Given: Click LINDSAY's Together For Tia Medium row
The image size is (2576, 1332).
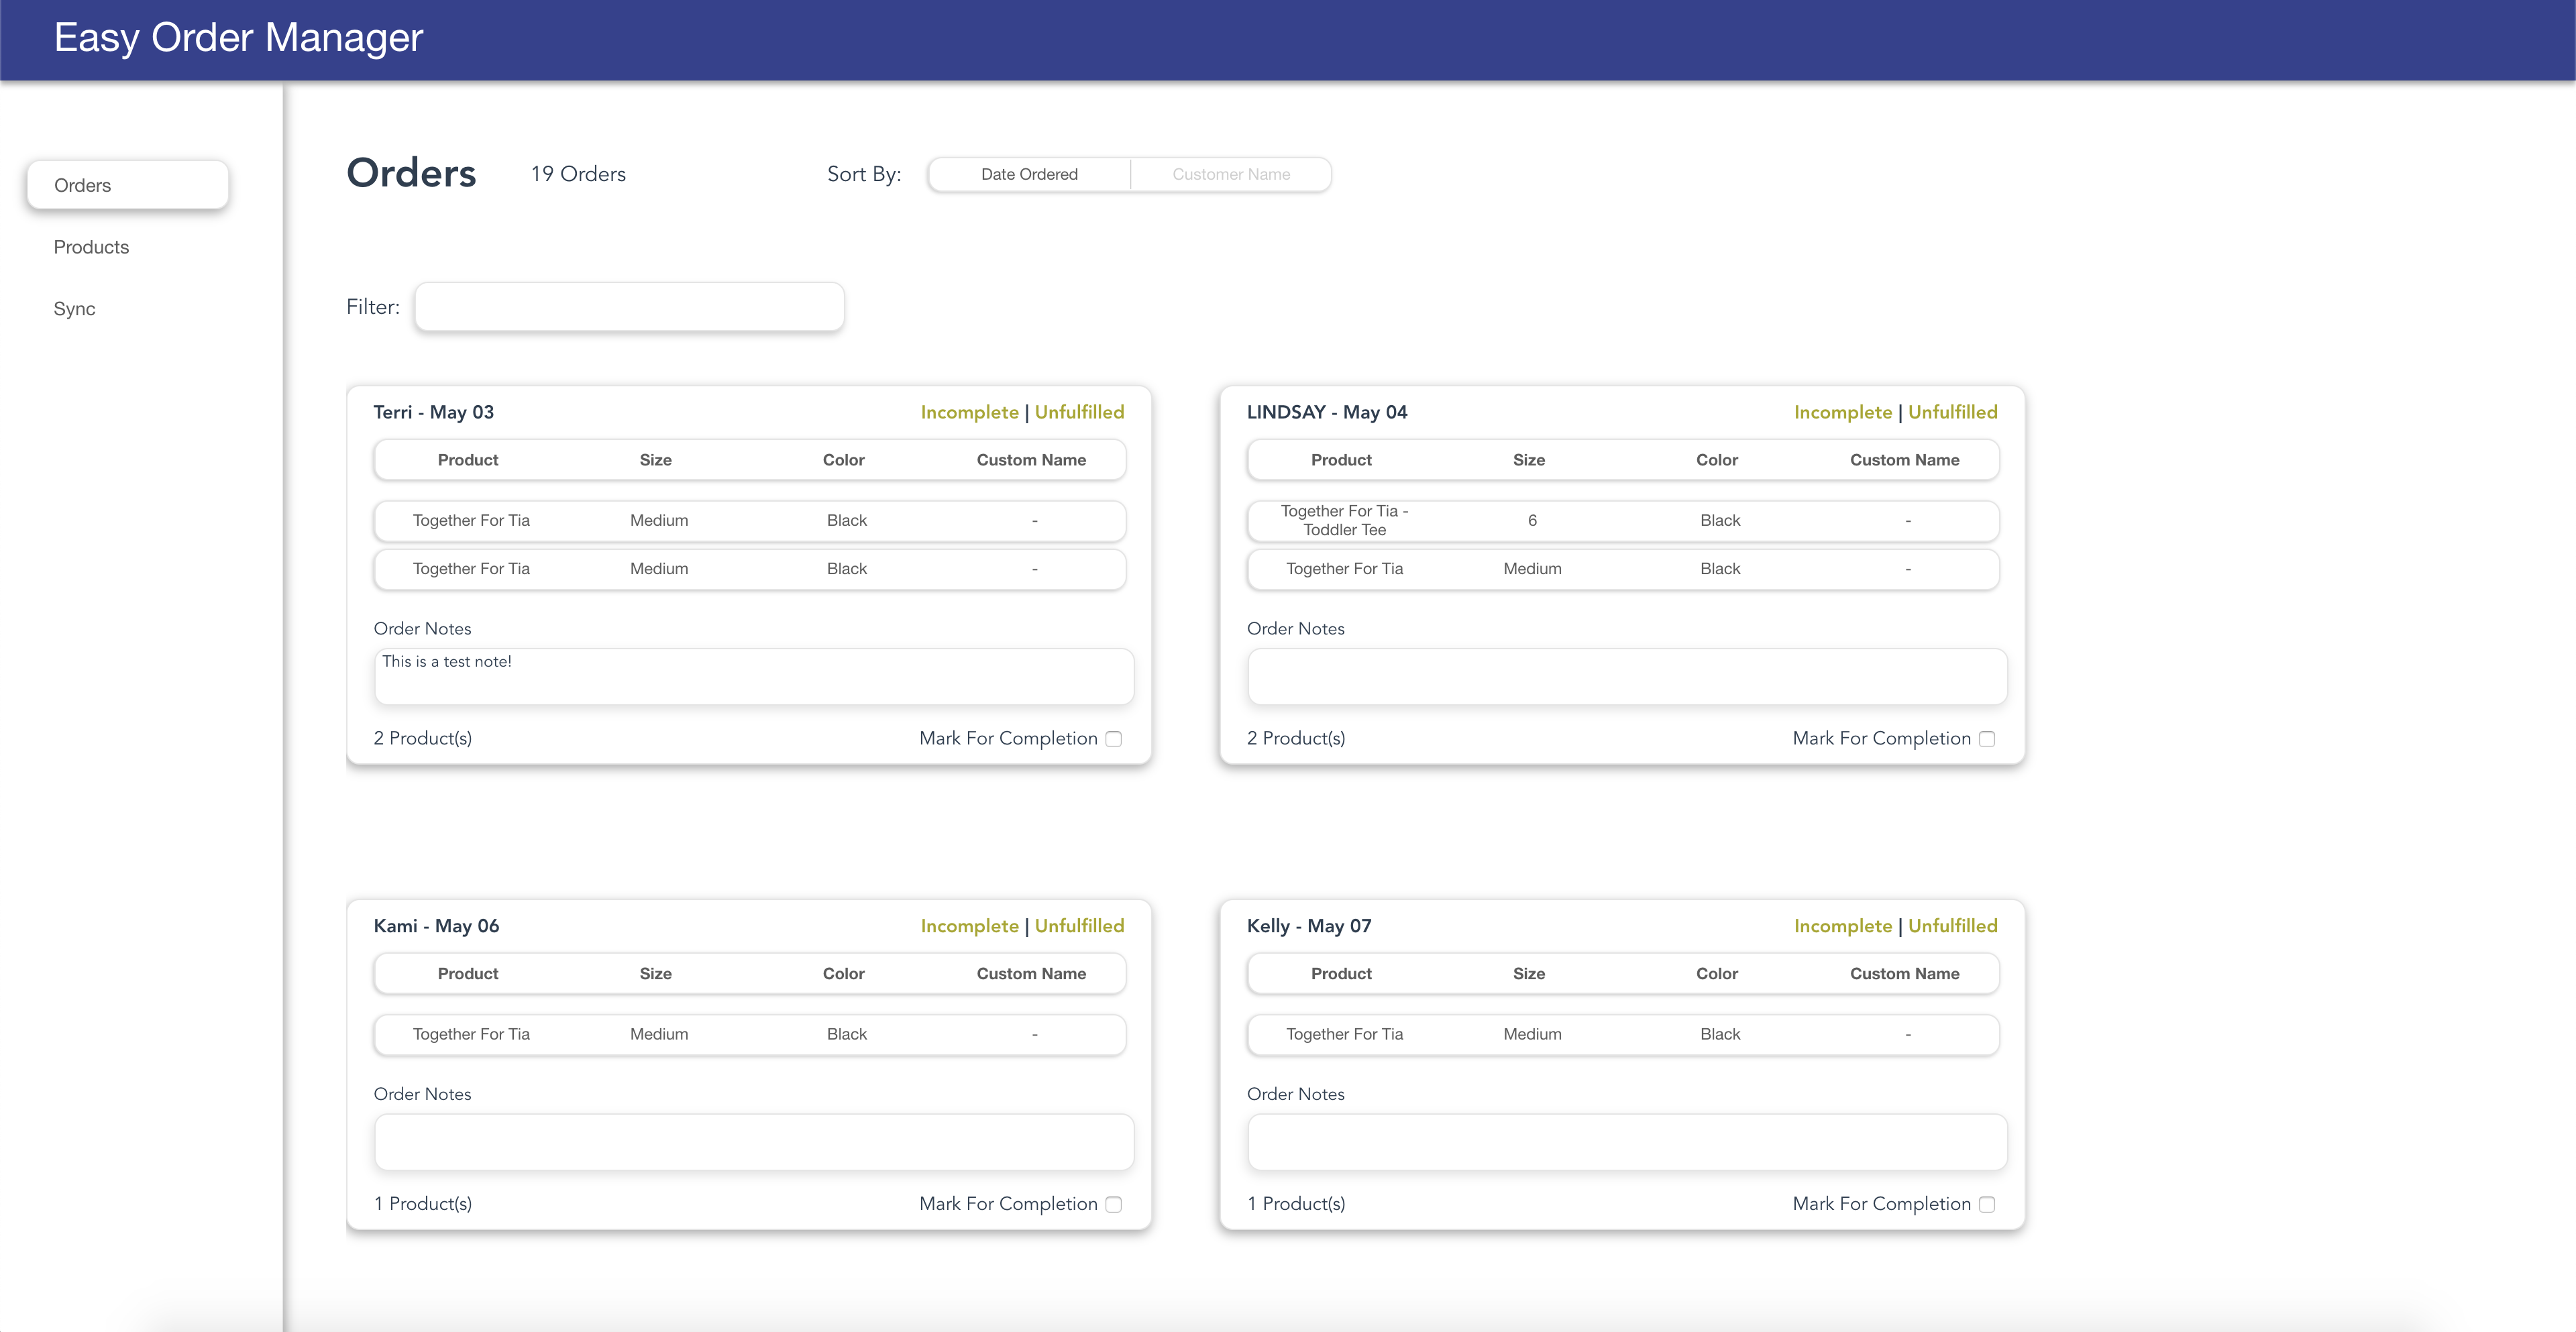Looking at the screenshot, I should click(1623, 569).
